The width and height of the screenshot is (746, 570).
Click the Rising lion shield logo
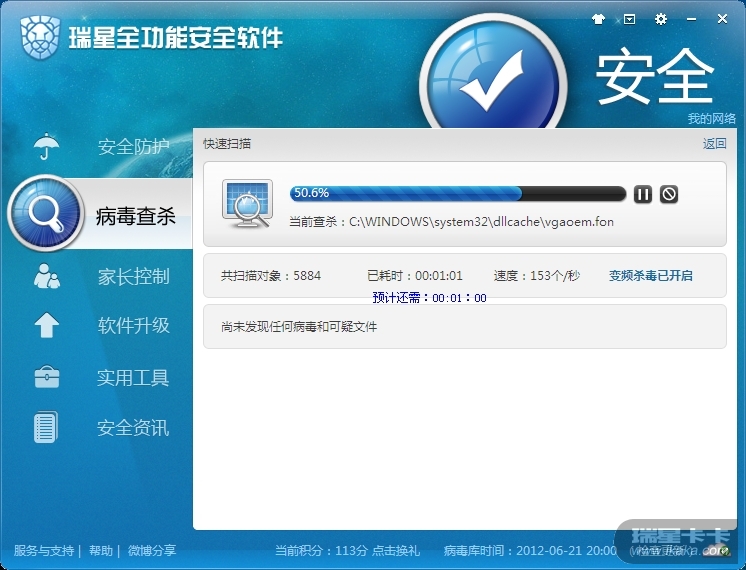(40, 37)
